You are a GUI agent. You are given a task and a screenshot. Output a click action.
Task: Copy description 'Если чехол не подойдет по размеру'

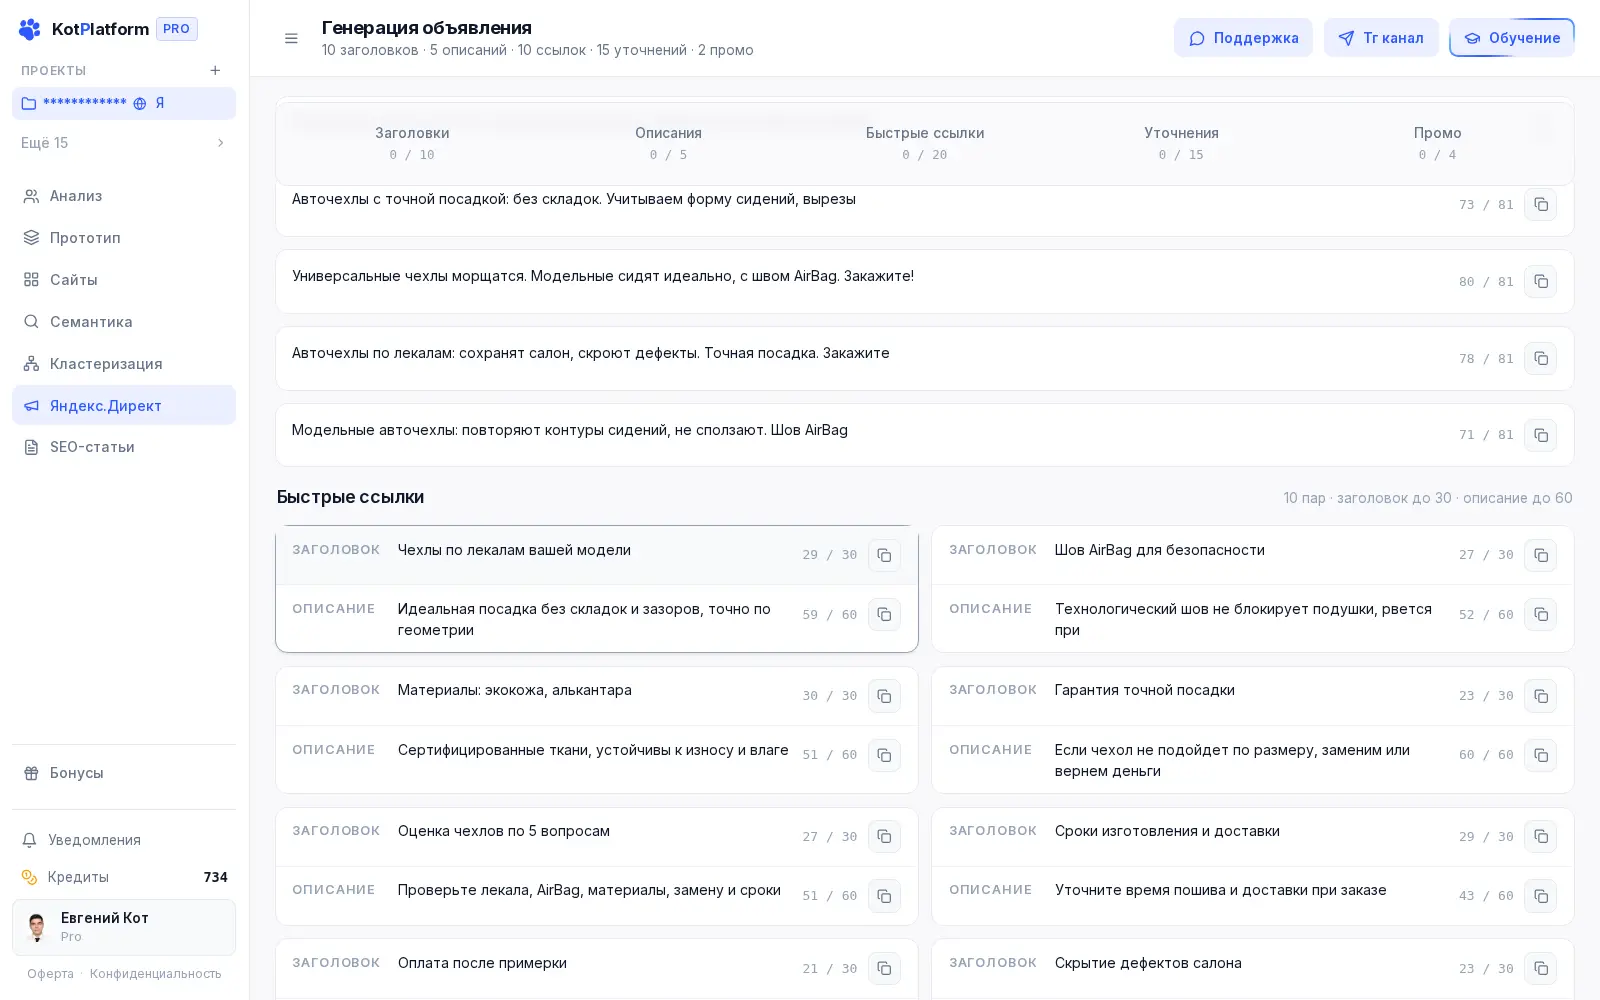tap(1540, 755)
